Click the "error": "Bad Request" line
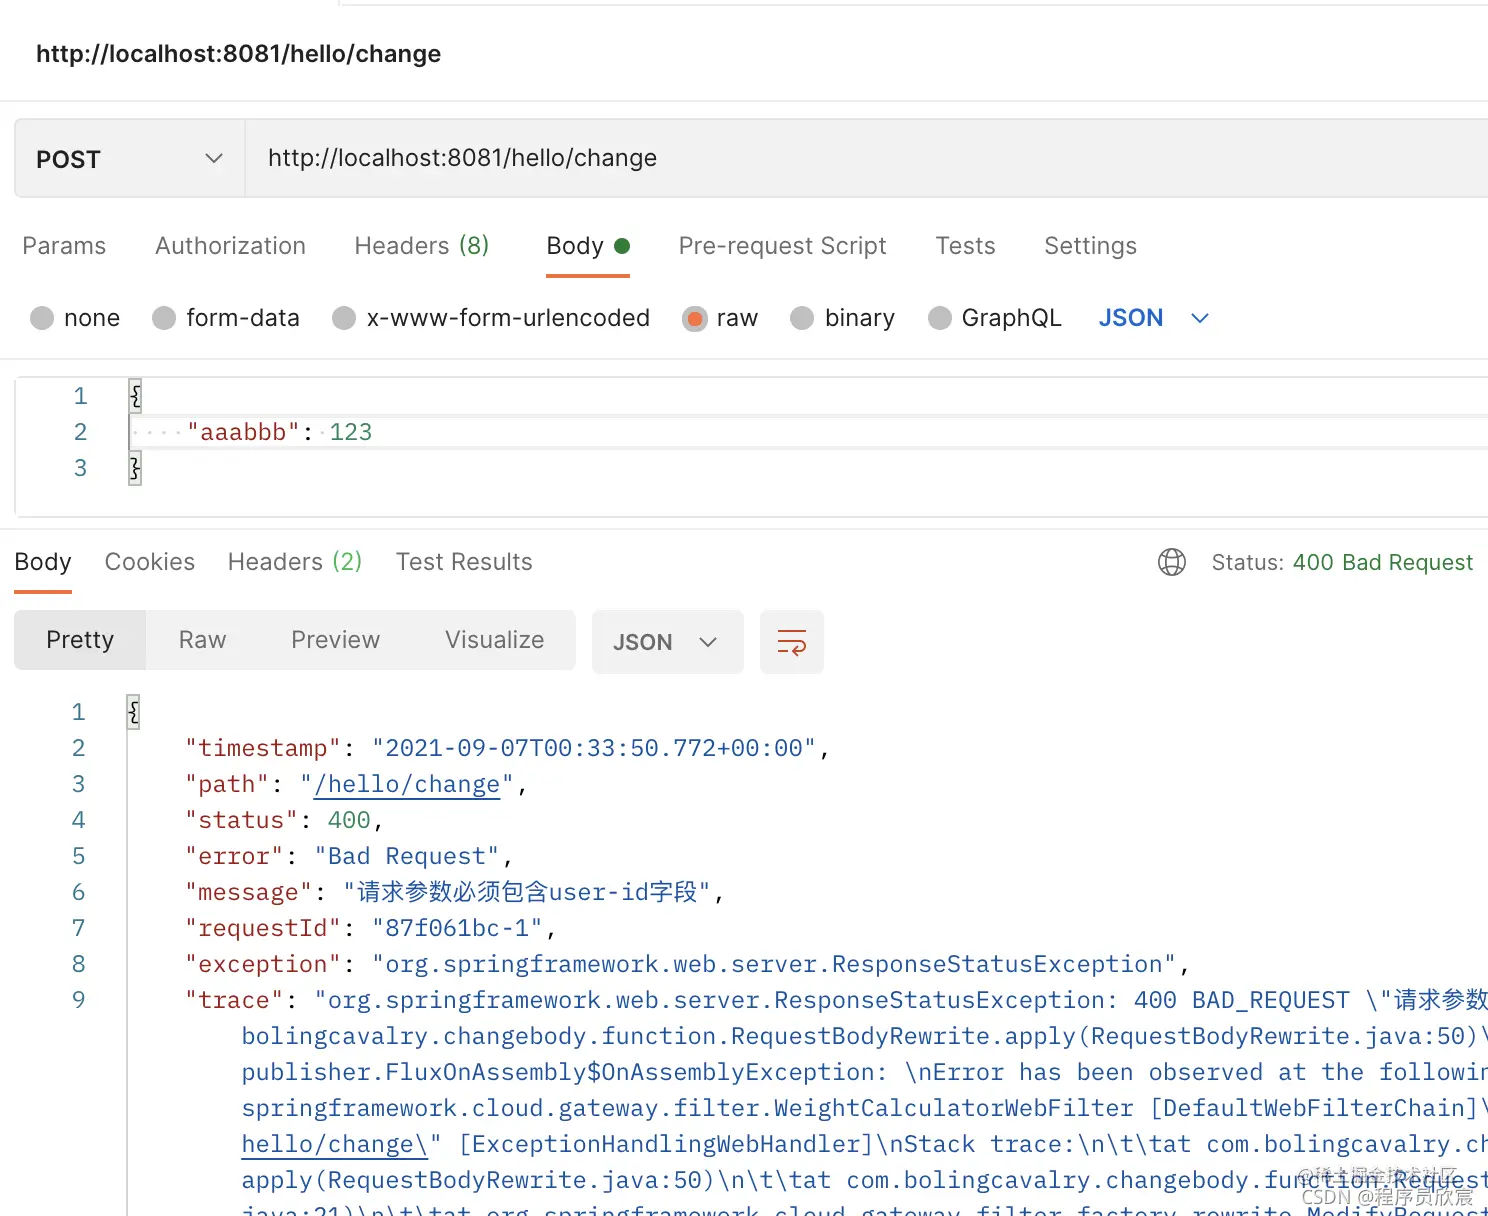 (349, 856)
